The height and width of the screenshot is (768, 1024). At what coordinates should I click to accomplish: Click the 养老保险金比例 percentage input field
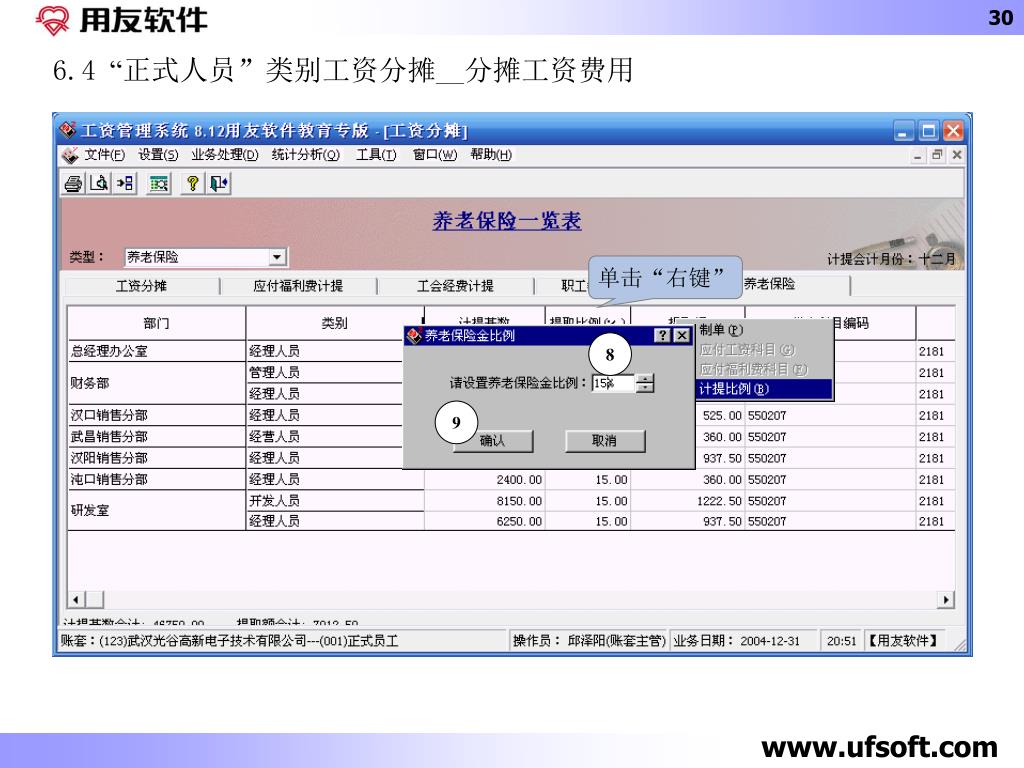pyautogui.click(x=613, y=383)
